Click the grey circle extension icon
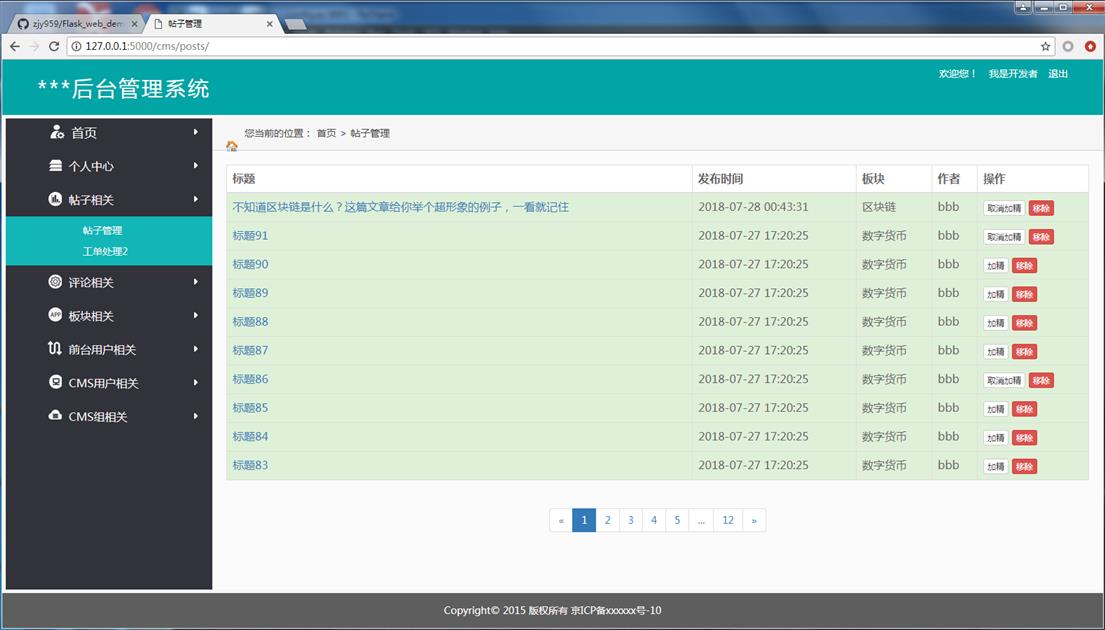Image resolution: width=1105 pixels, height=630 pixels. point(1068,47)
